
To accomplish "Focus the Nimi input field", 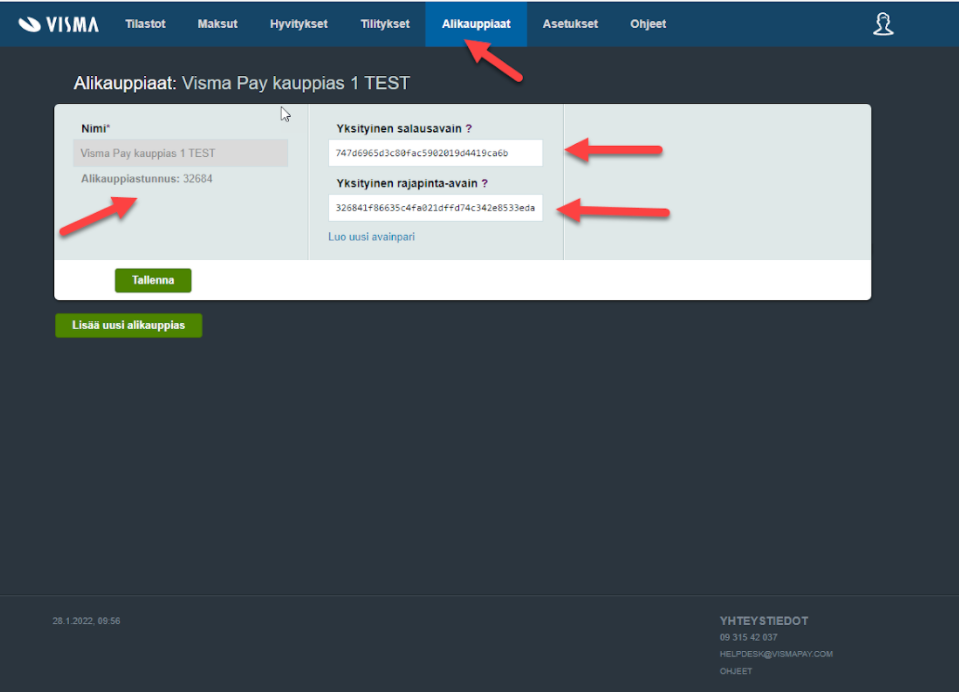I will (180, 153).
